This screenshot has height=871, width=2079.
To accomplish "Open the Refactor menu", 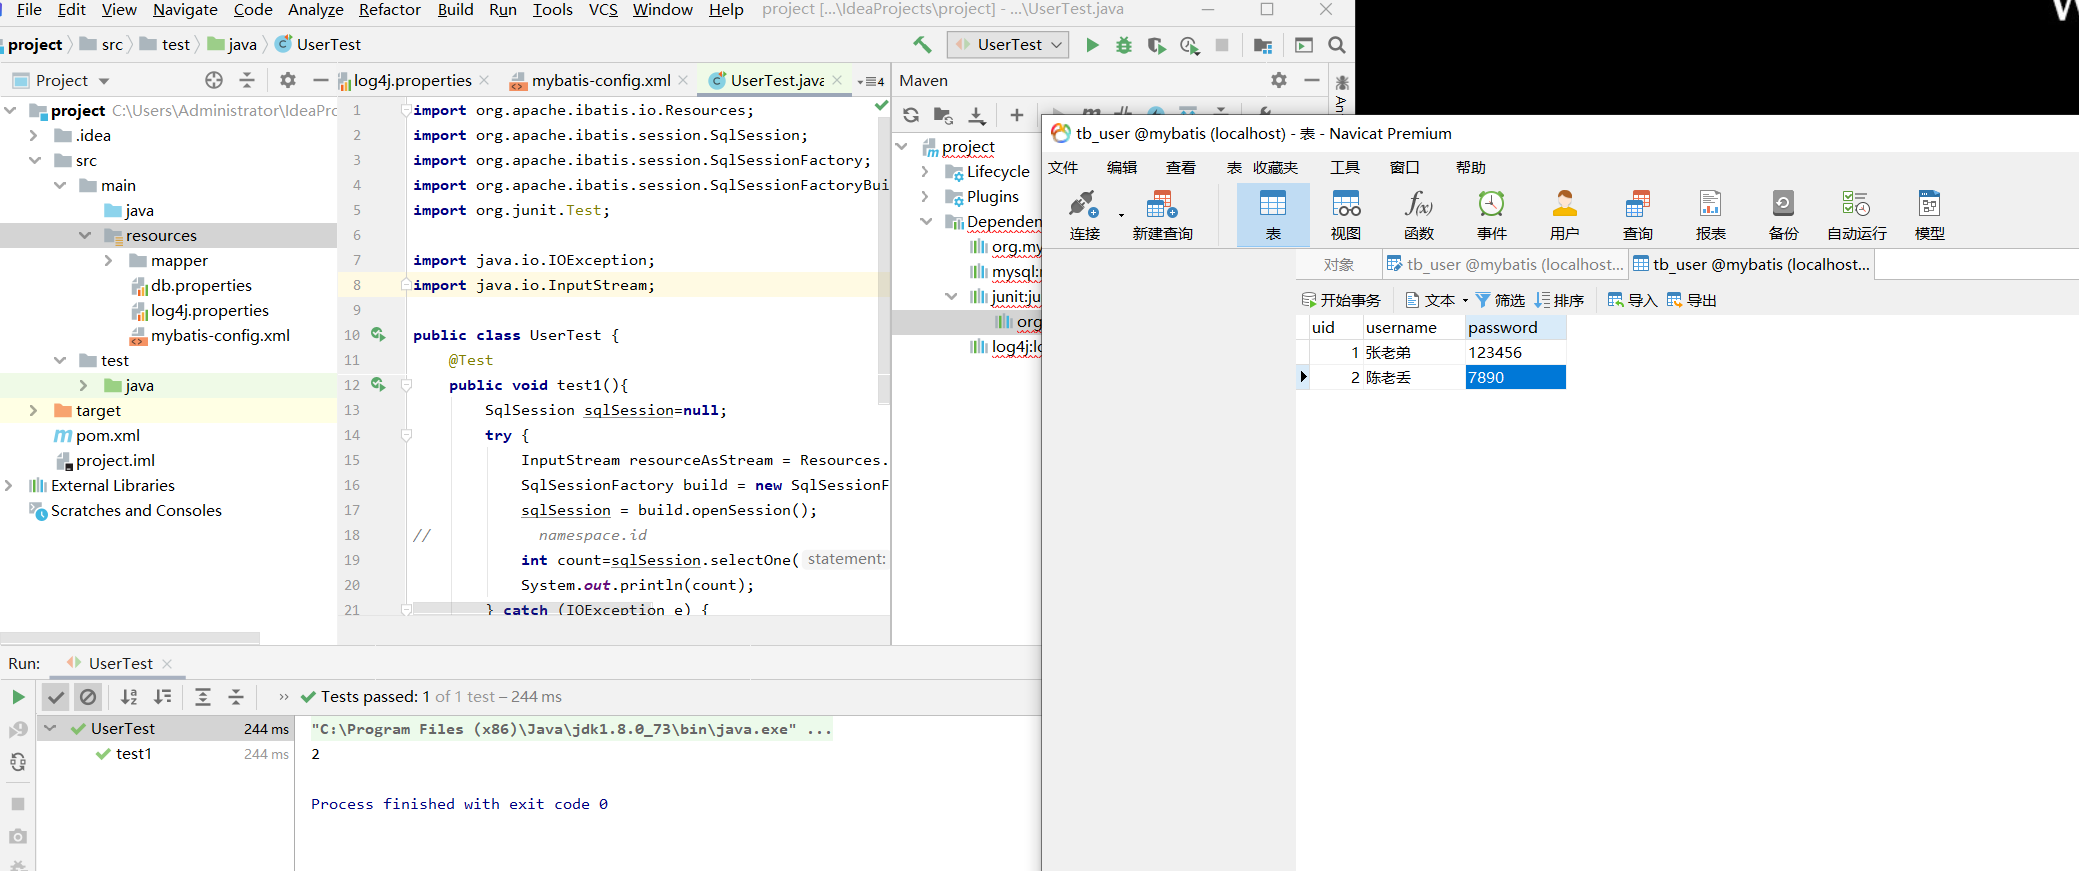I will pyautogui.click(x=389, y=10).
